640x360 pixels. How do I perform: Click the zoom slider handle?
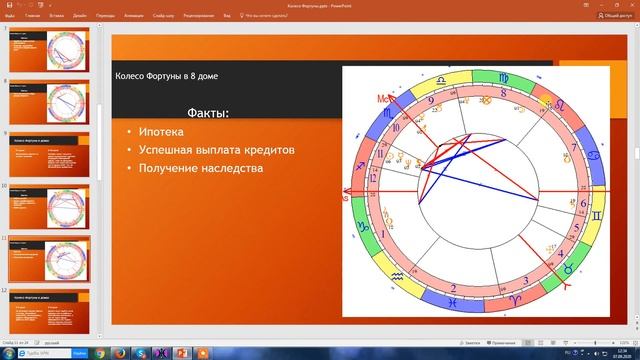point(596,343)
